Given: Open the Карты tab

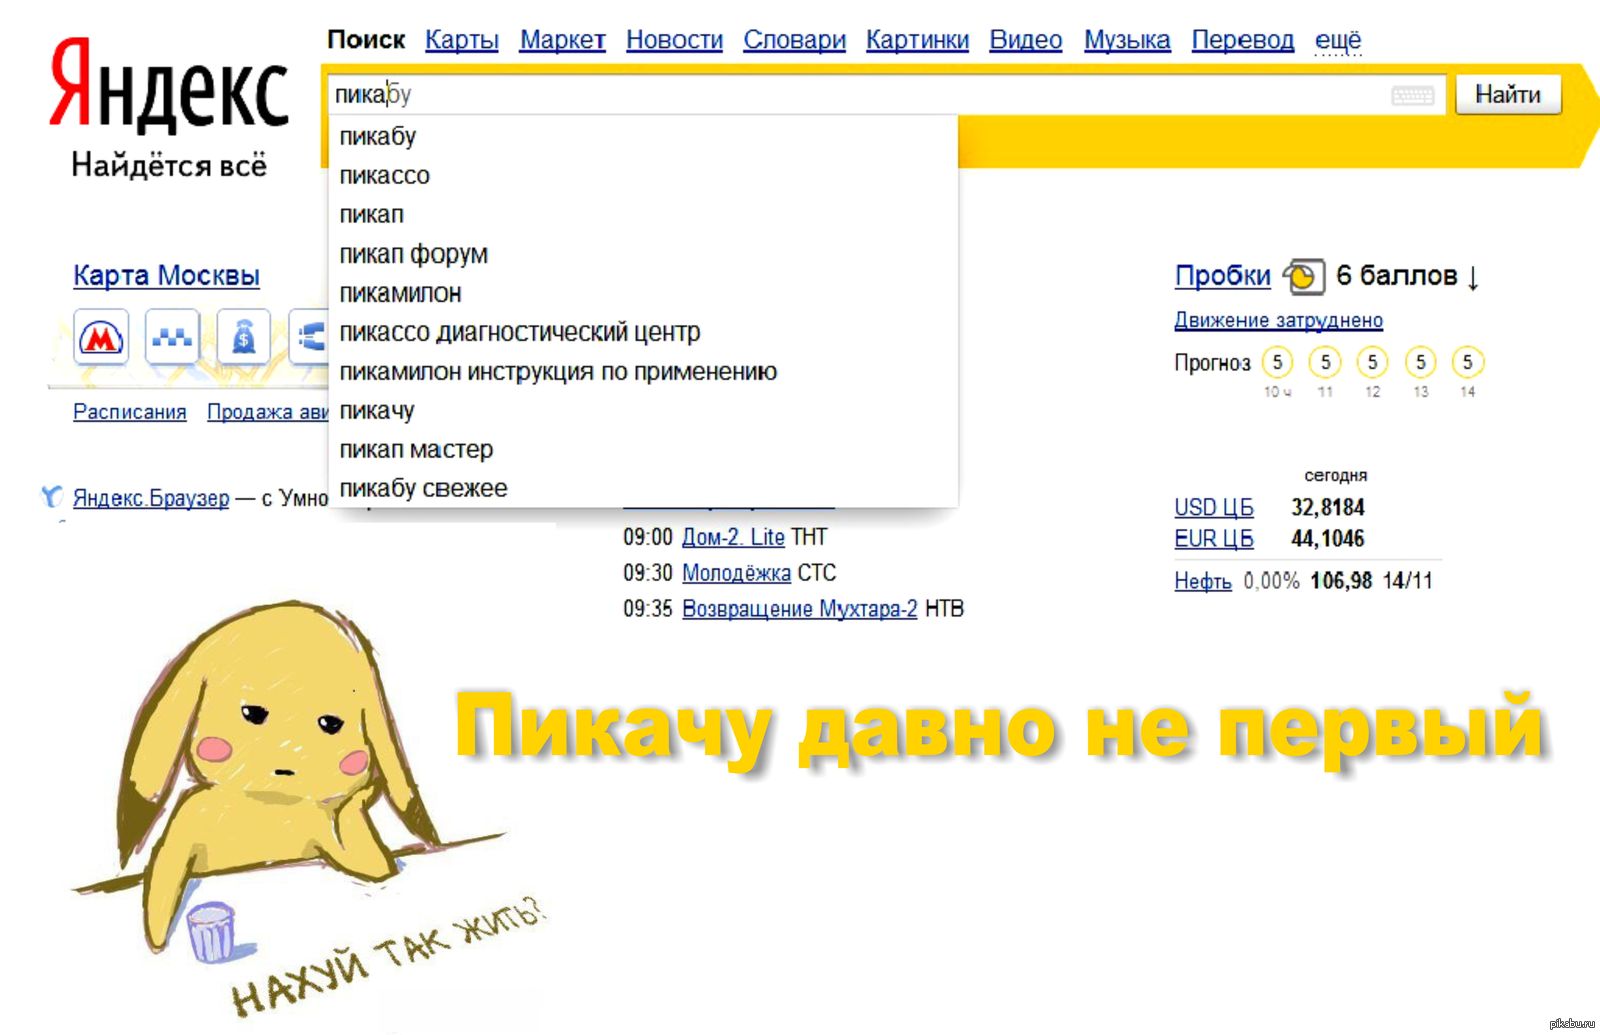Looking at the screenshot, I should click(x=462, y=40).
